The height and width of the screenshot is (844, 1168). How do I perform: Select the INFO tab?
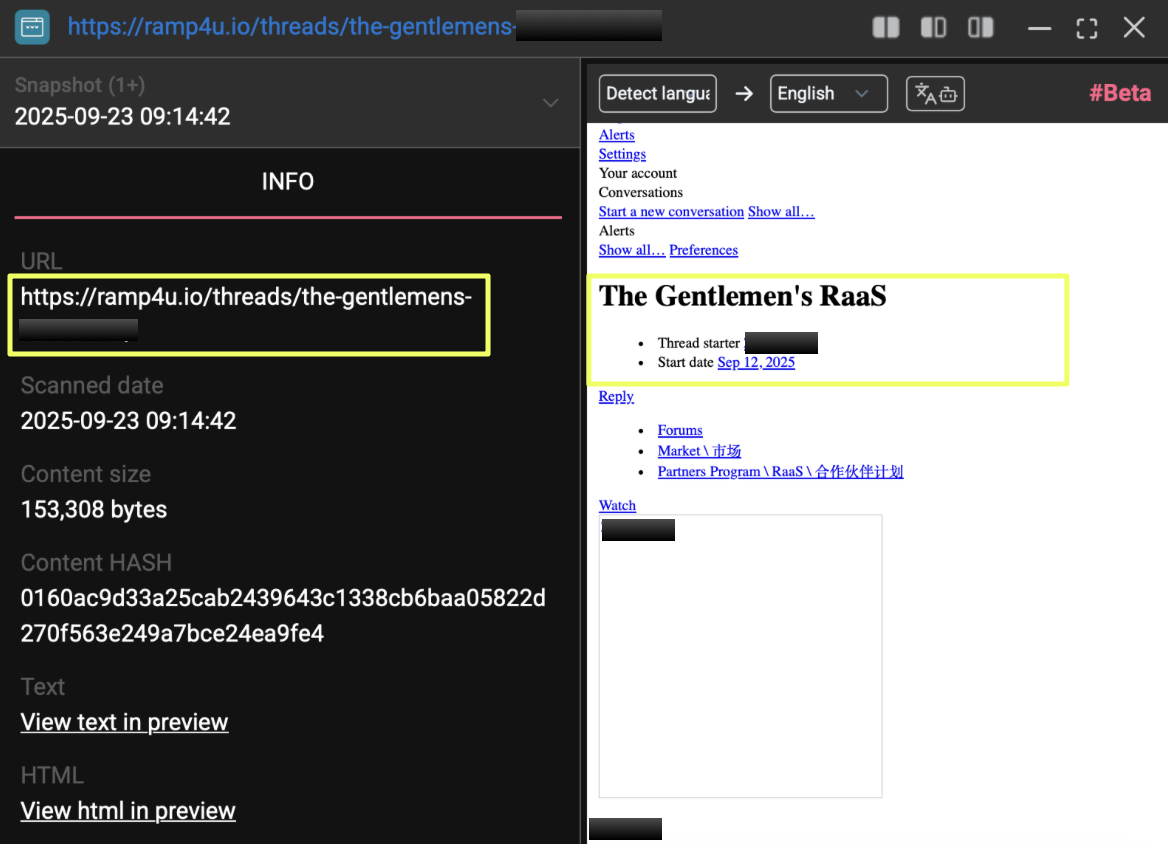[288, 181]
